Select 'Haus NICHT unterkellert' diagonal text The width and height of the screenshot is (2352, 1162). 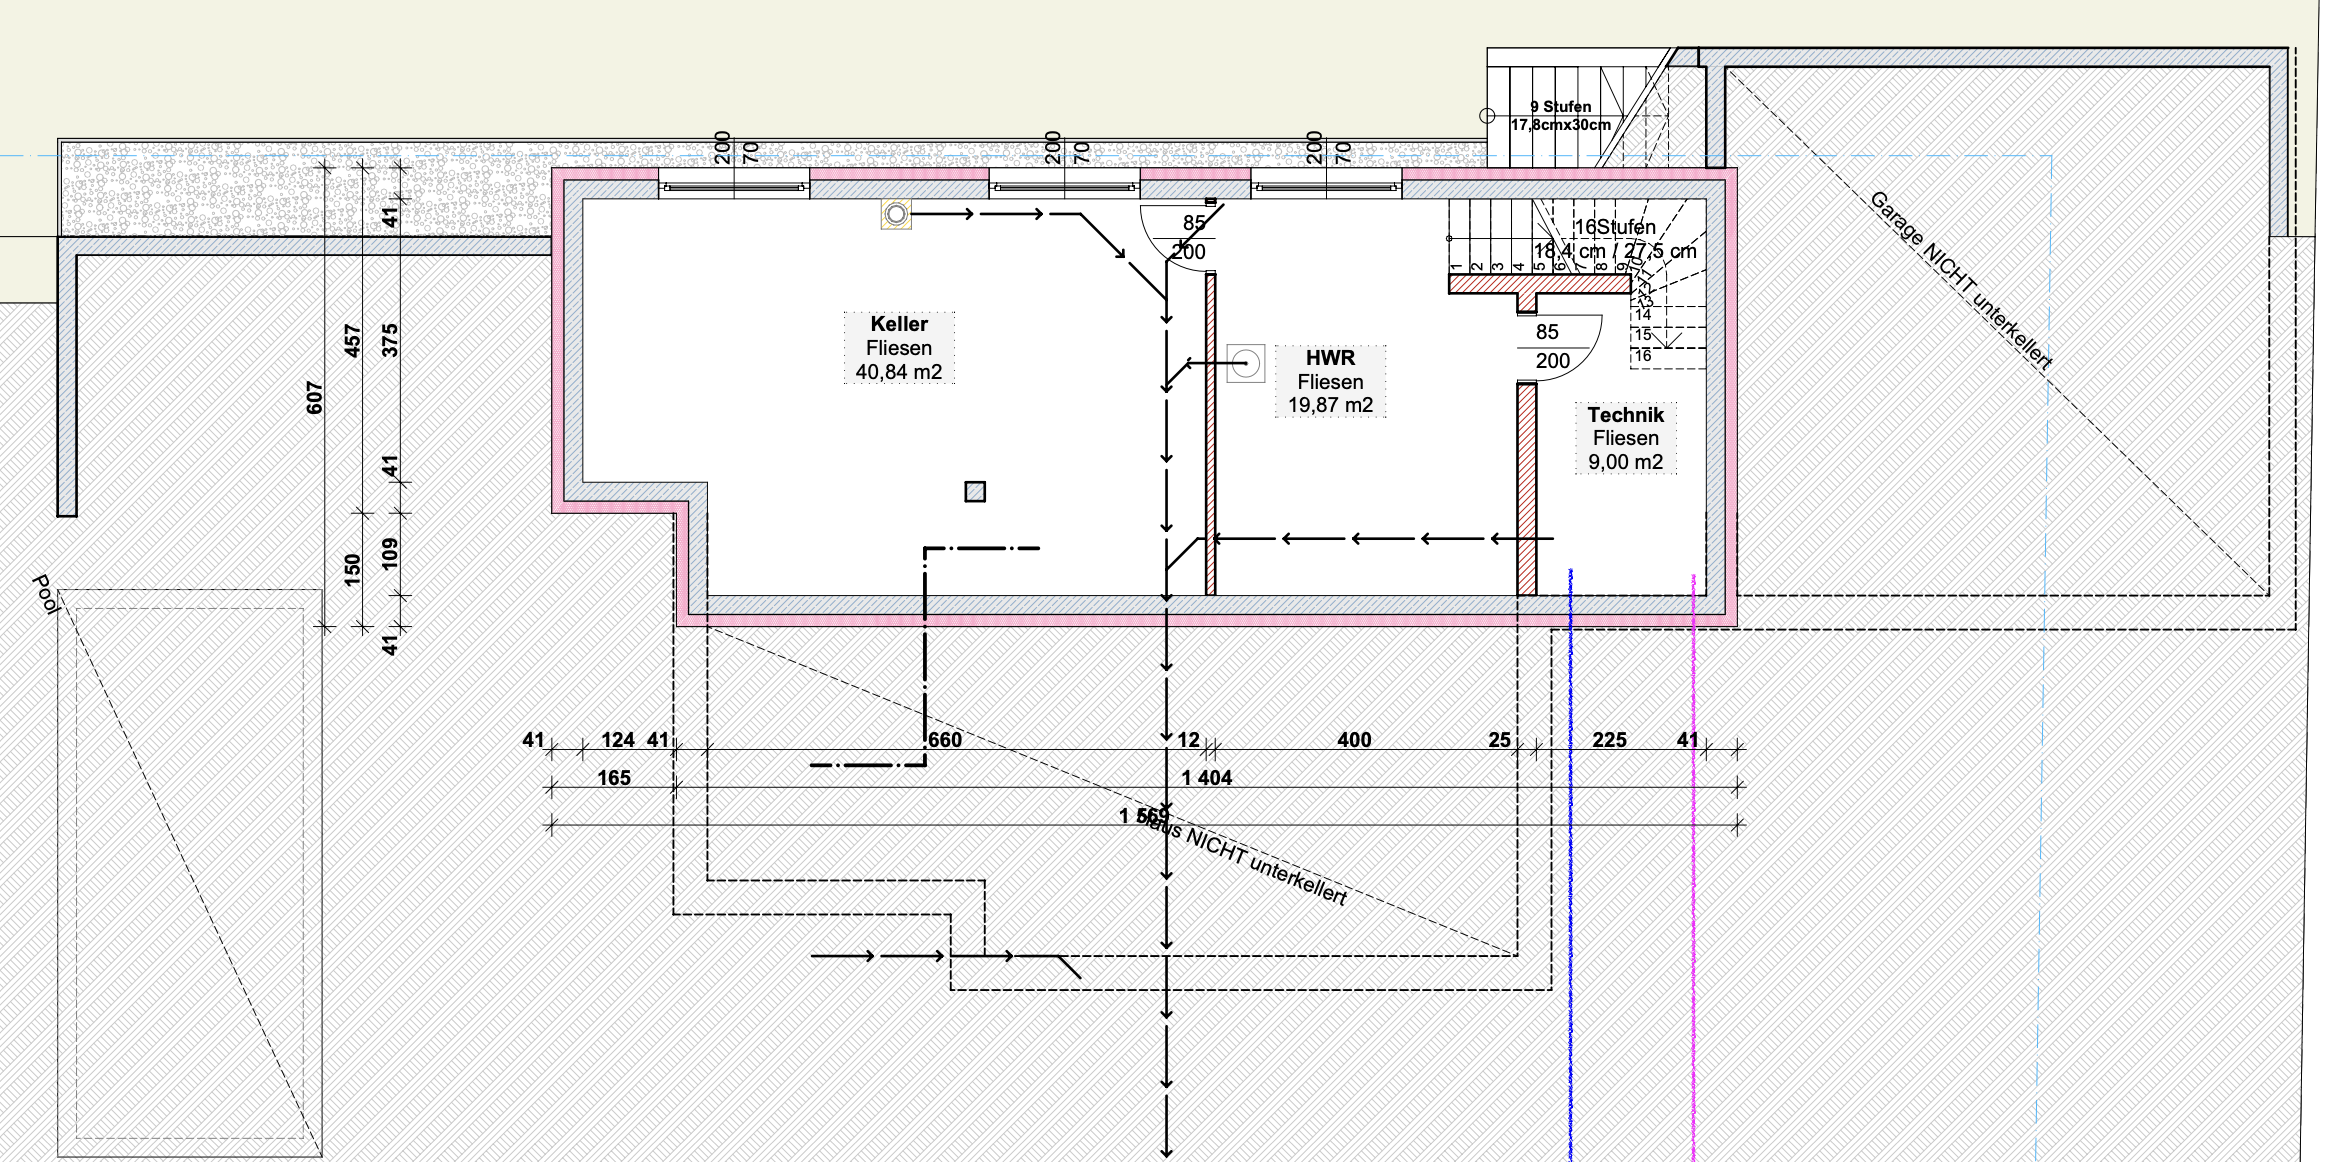click(1243, 859)
